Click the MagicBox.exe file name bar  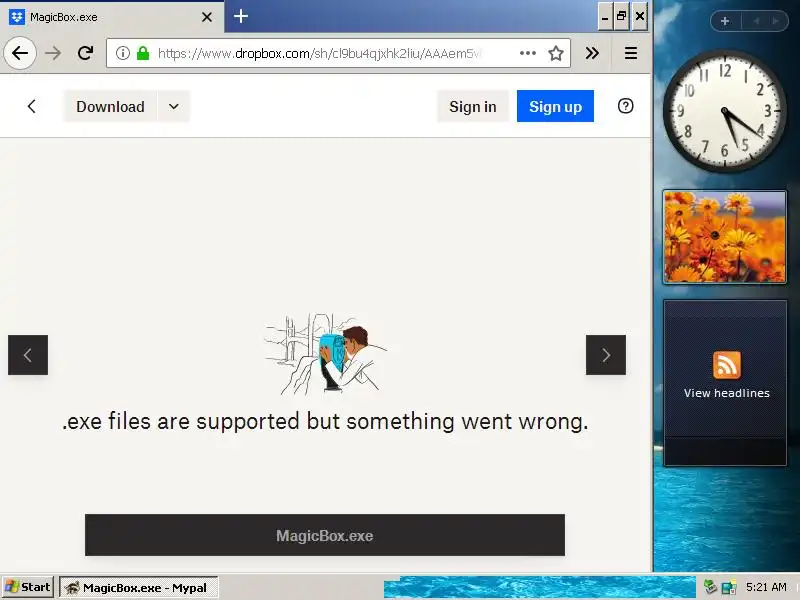[x=324, y=535]
